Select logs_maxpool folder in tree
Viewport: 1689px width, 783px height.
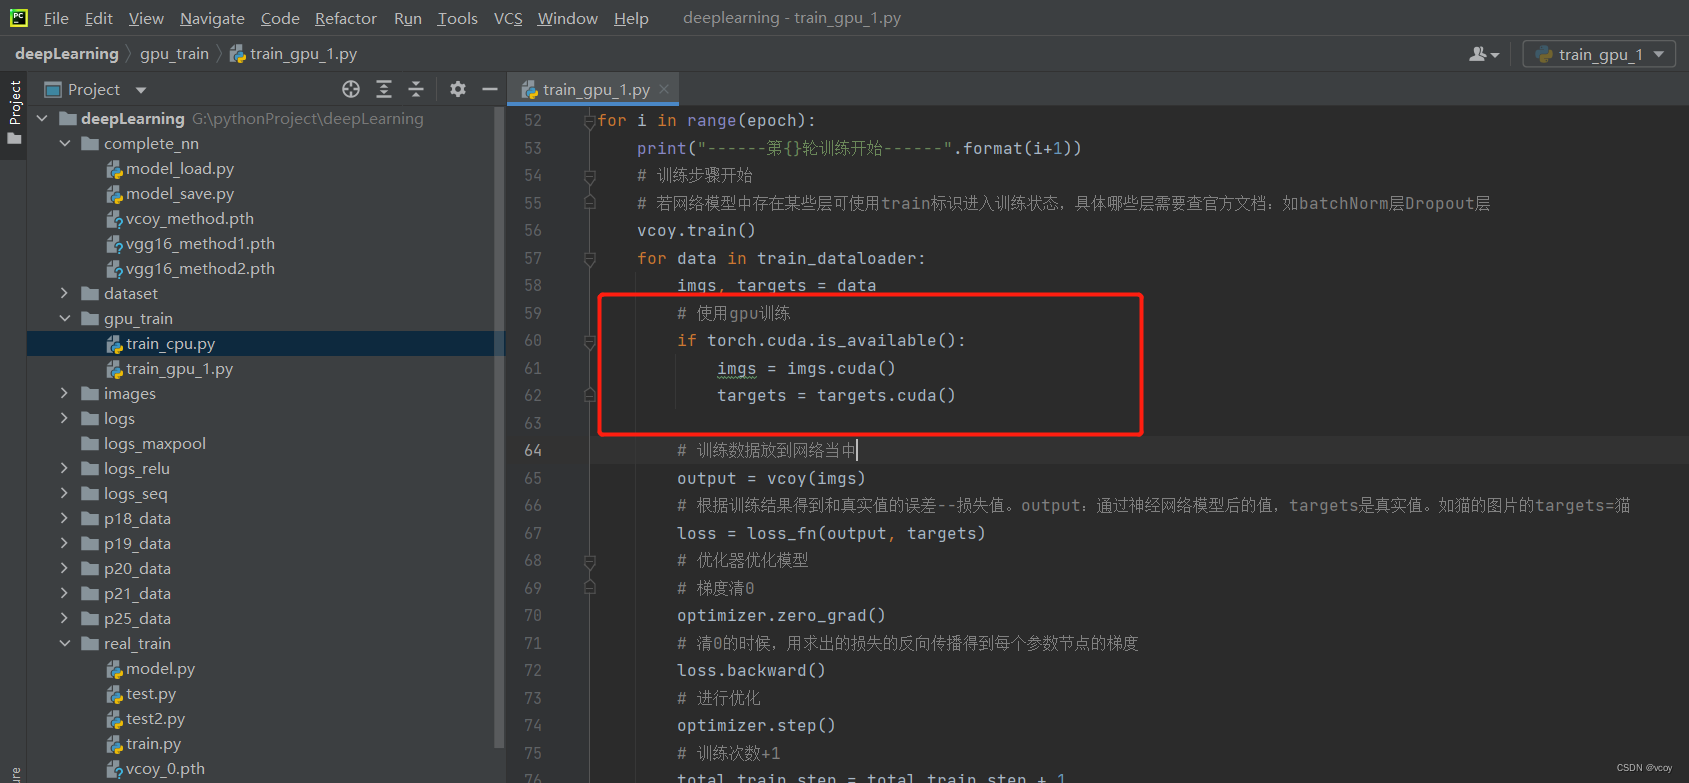(155, 443)
